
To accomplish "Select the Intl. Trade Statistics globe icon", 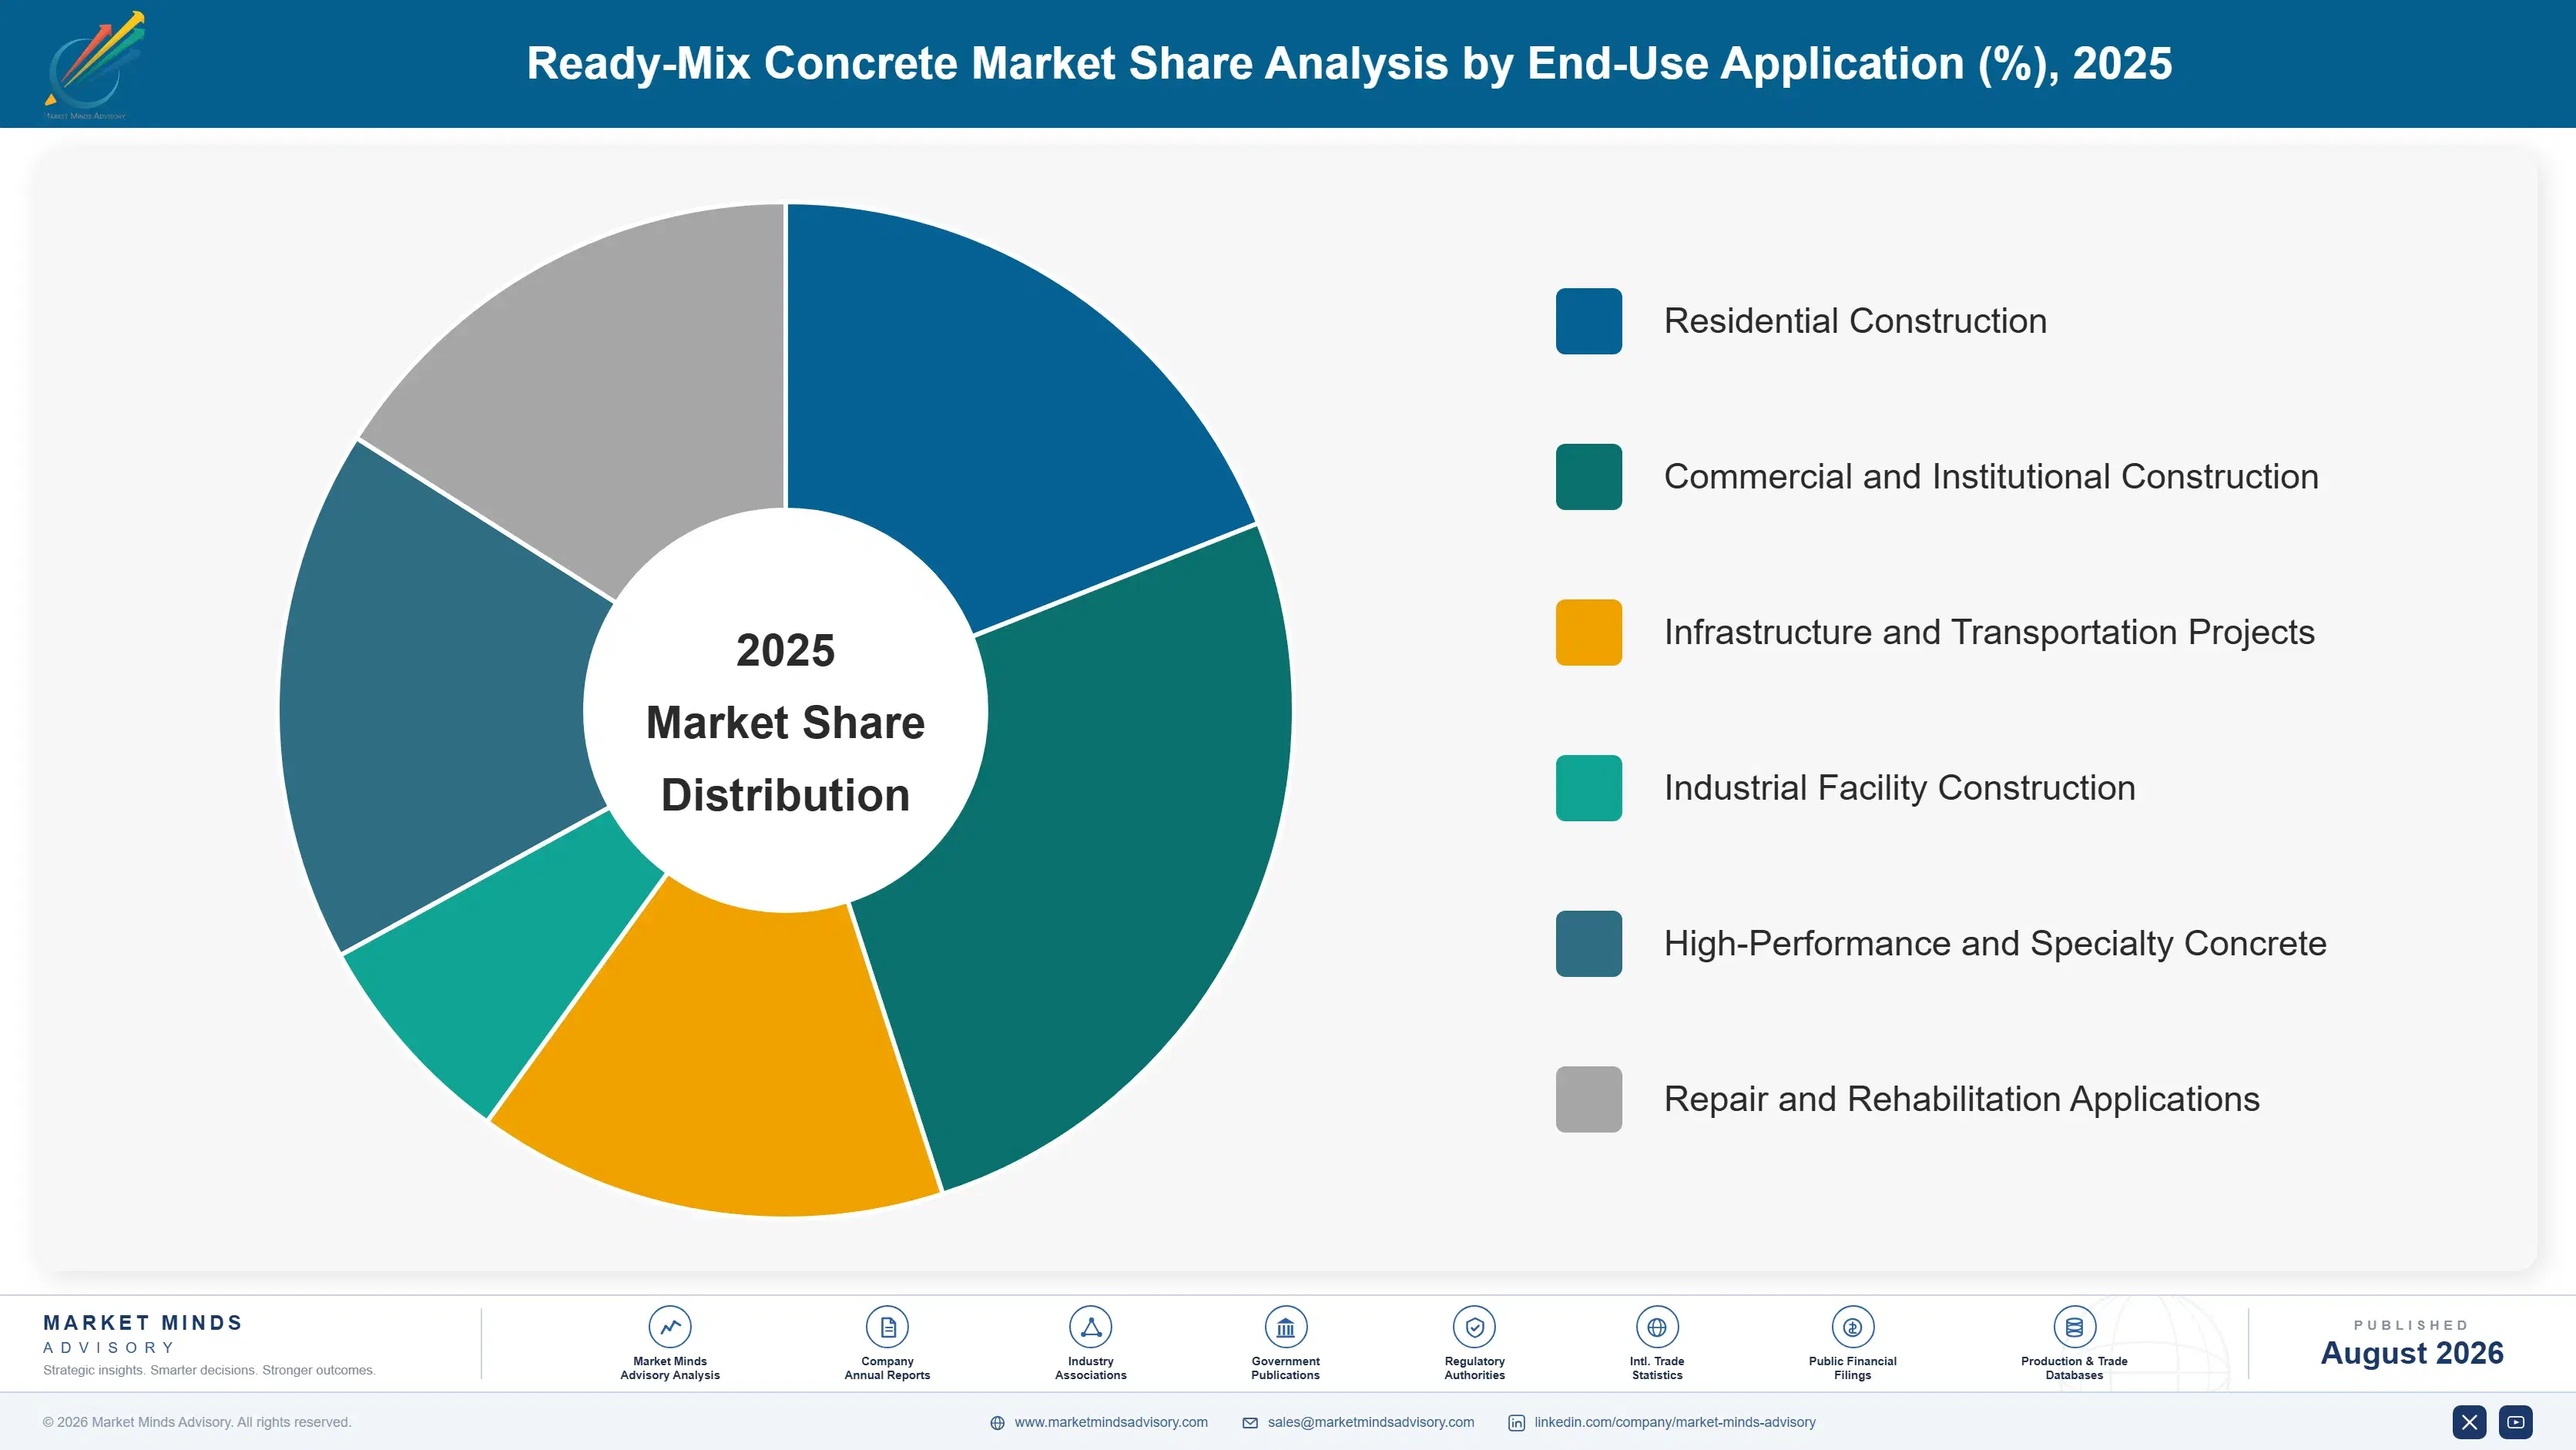I will coord(1657,1327).
